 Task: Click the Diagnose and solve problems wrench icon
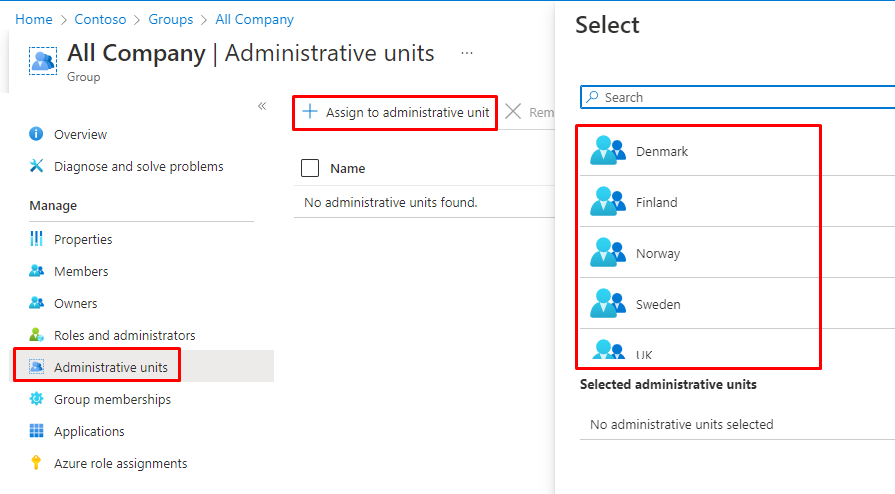click(37, 166)
